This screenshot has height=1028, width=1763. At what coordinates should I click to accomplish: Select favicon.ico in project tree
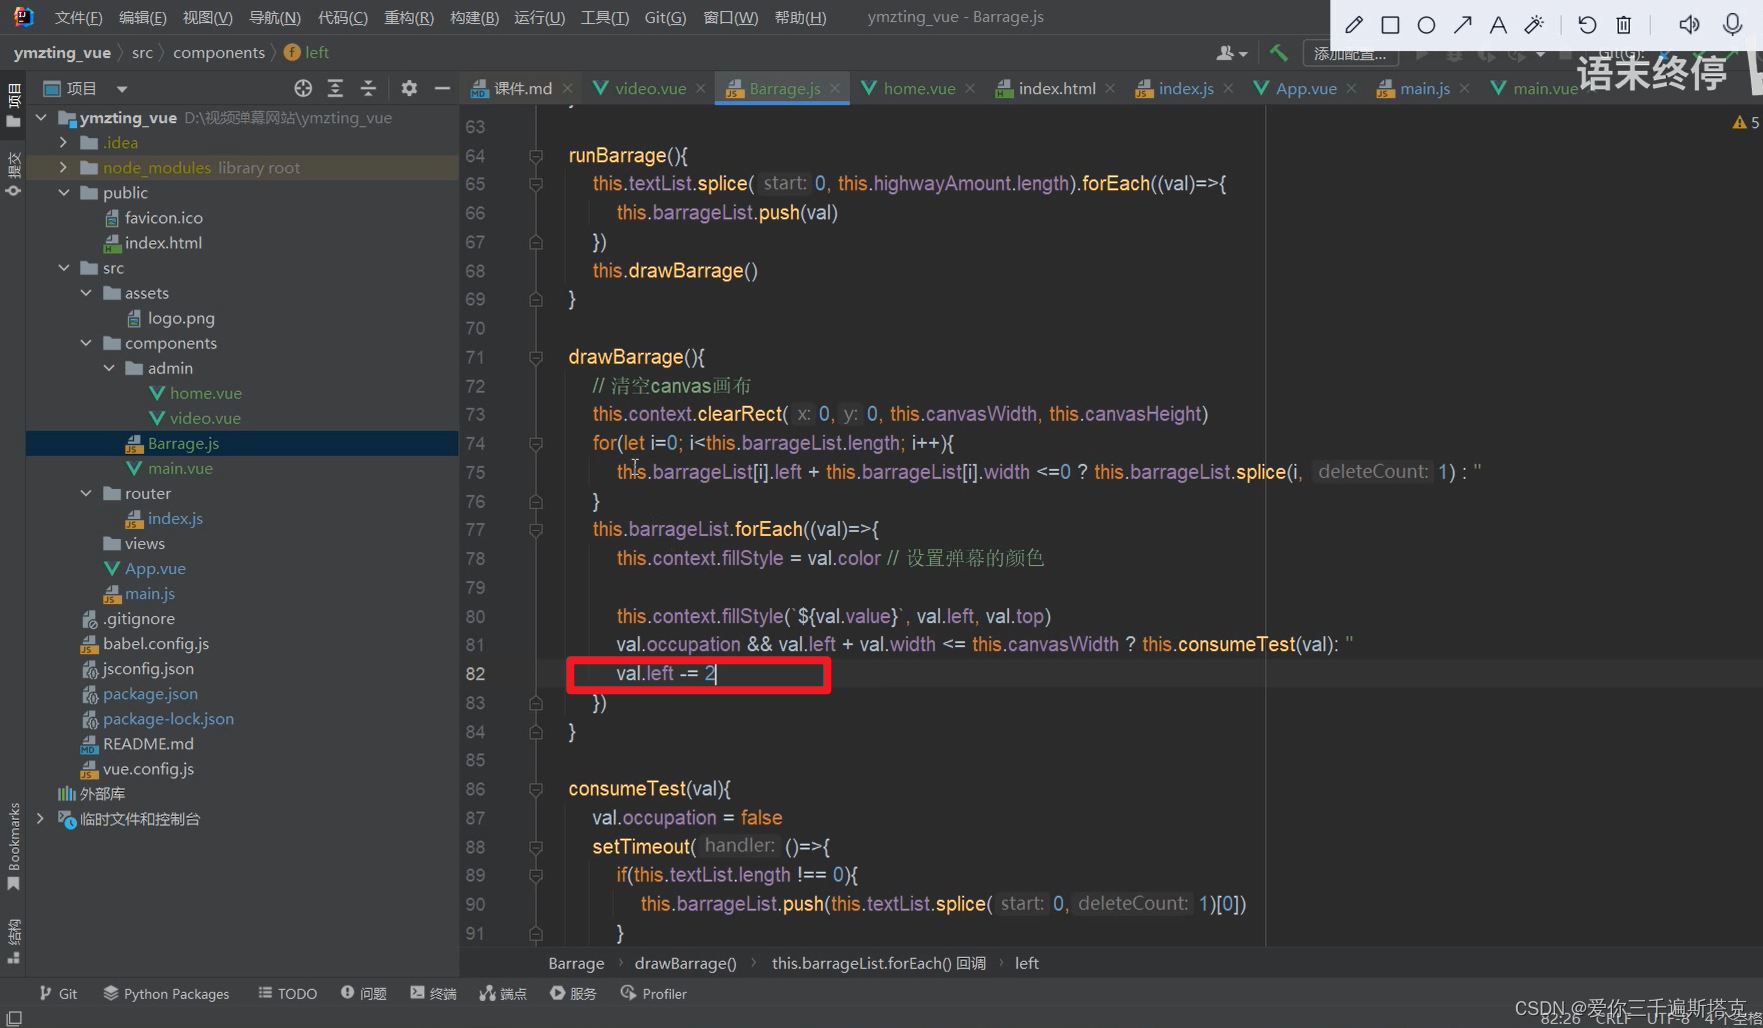tap(163, 218)
